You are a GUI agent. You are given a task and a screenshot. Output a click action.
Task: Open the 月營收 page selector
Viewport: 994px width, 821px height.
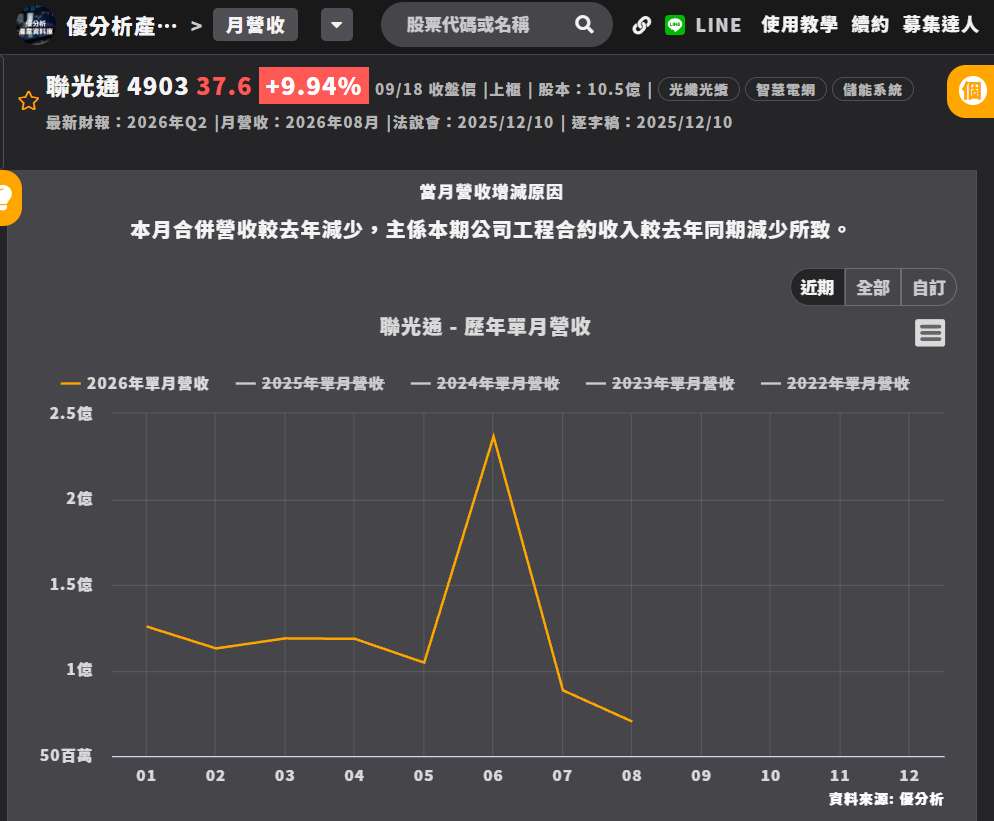pos(255,25)
